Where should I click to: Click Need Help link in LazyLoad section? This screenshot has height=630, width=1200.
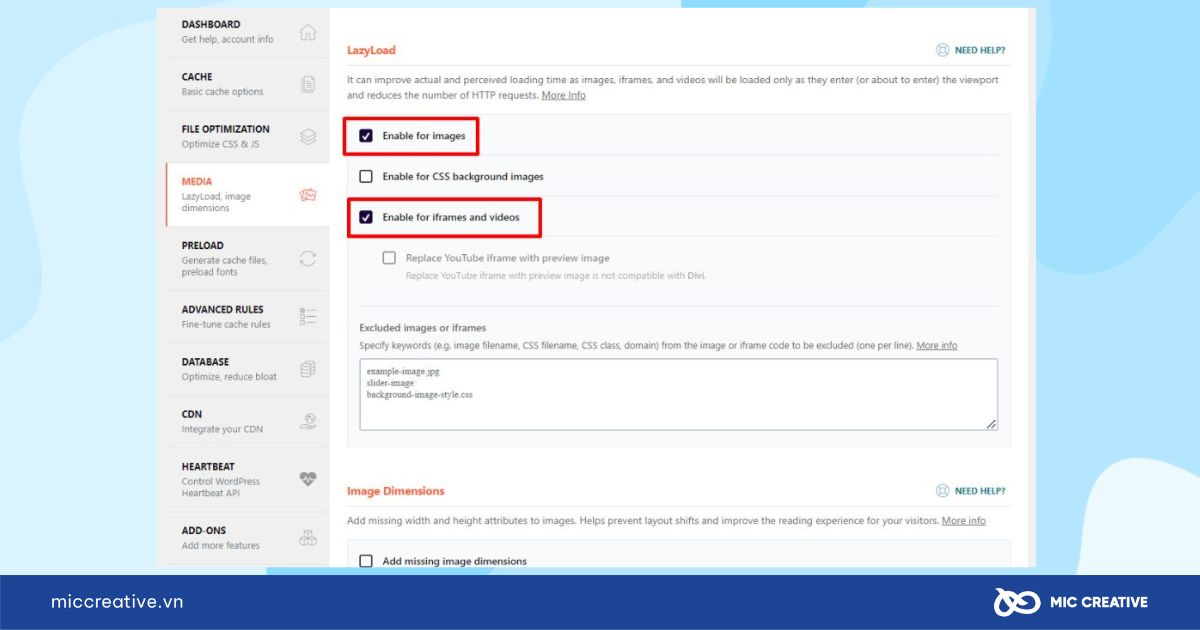(980, 50)
